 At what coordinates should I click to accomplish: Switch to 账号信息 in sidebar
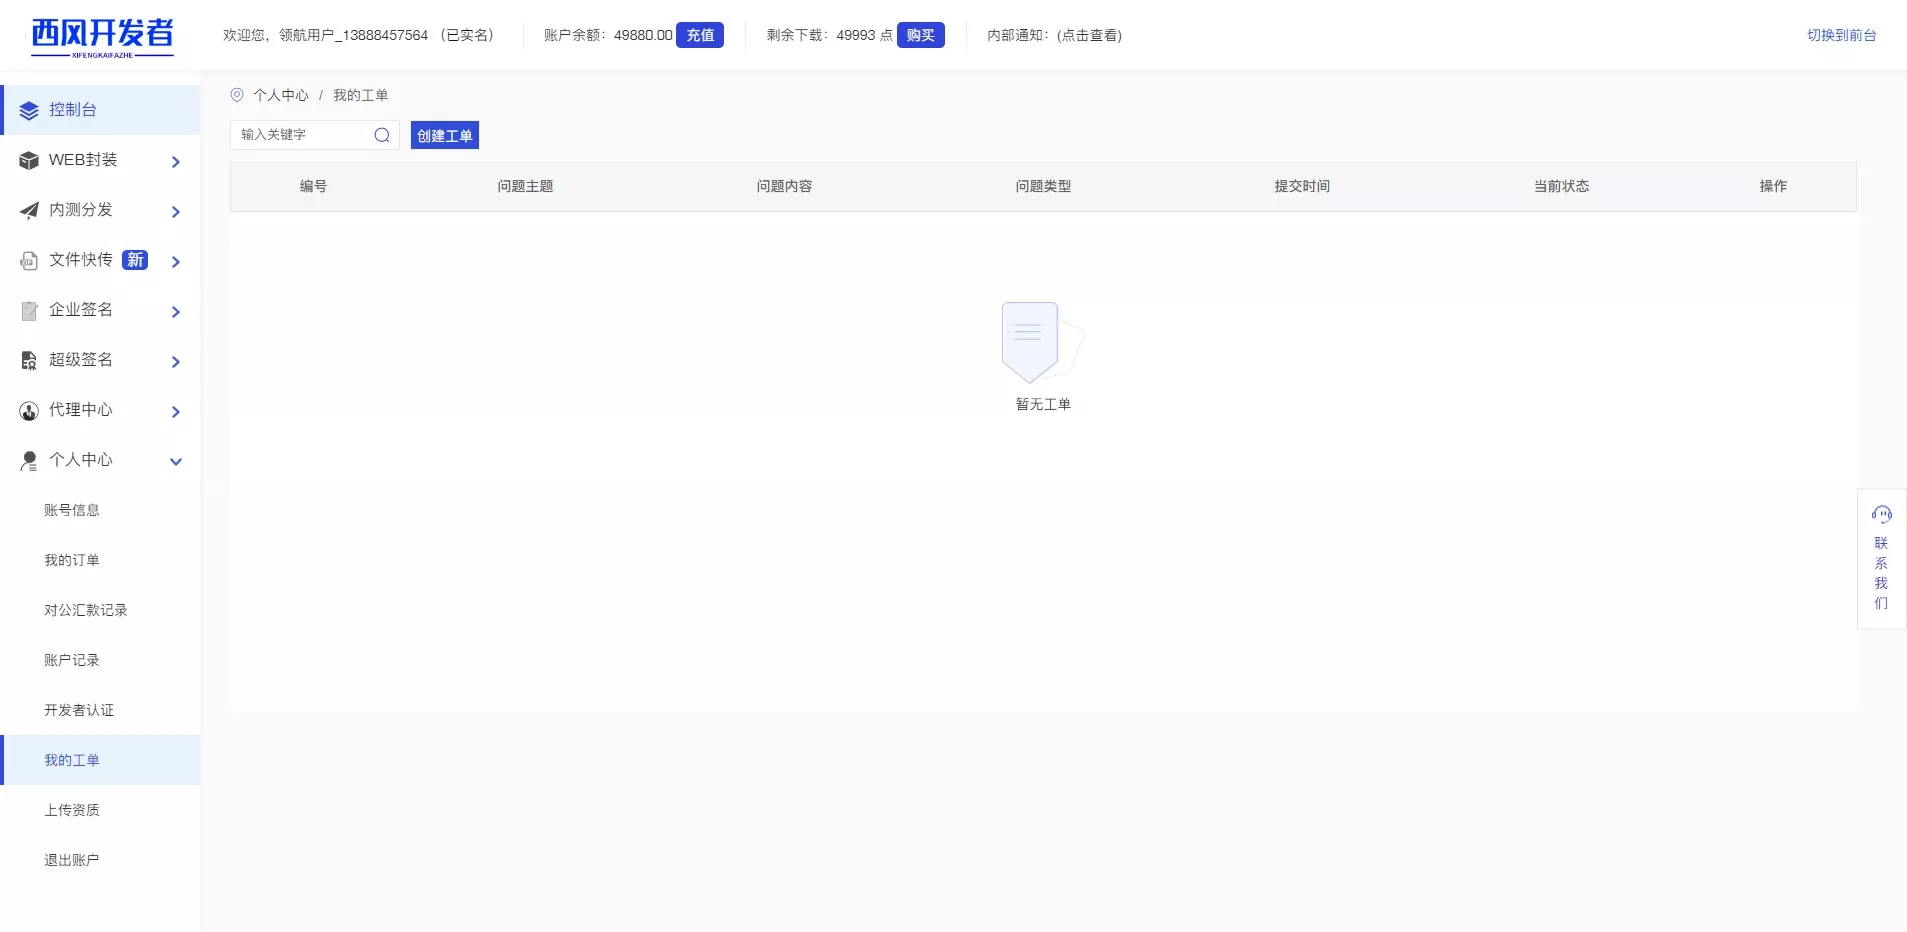(71, 510)
